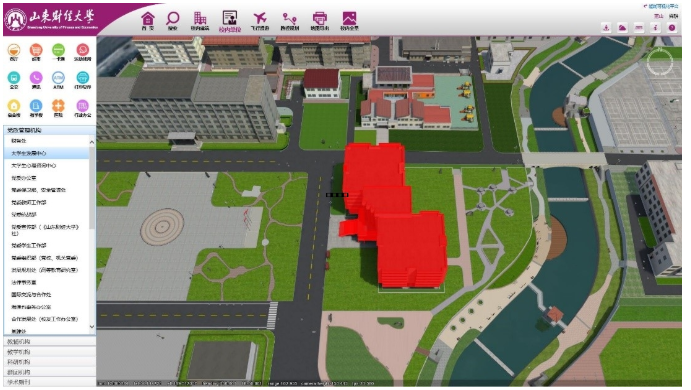Start the airplane fly-through tool

[x=260, y=20]
